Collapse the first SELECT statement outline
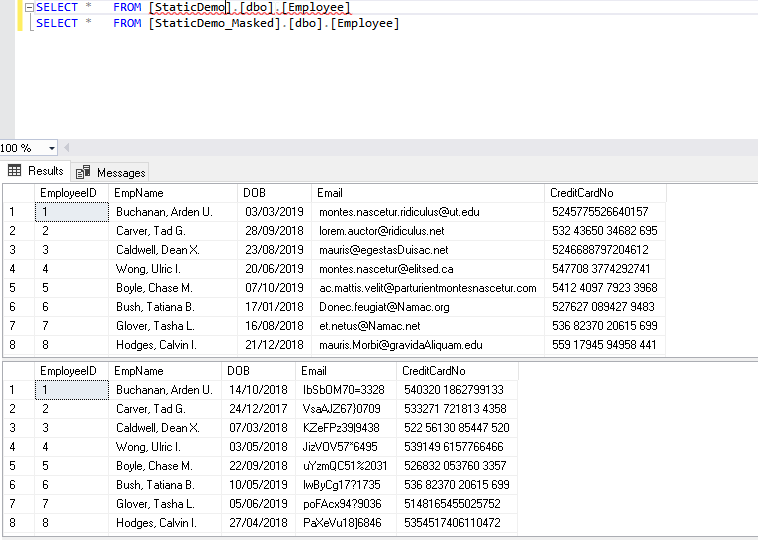The image size is (758, 542). coord(27,8)
